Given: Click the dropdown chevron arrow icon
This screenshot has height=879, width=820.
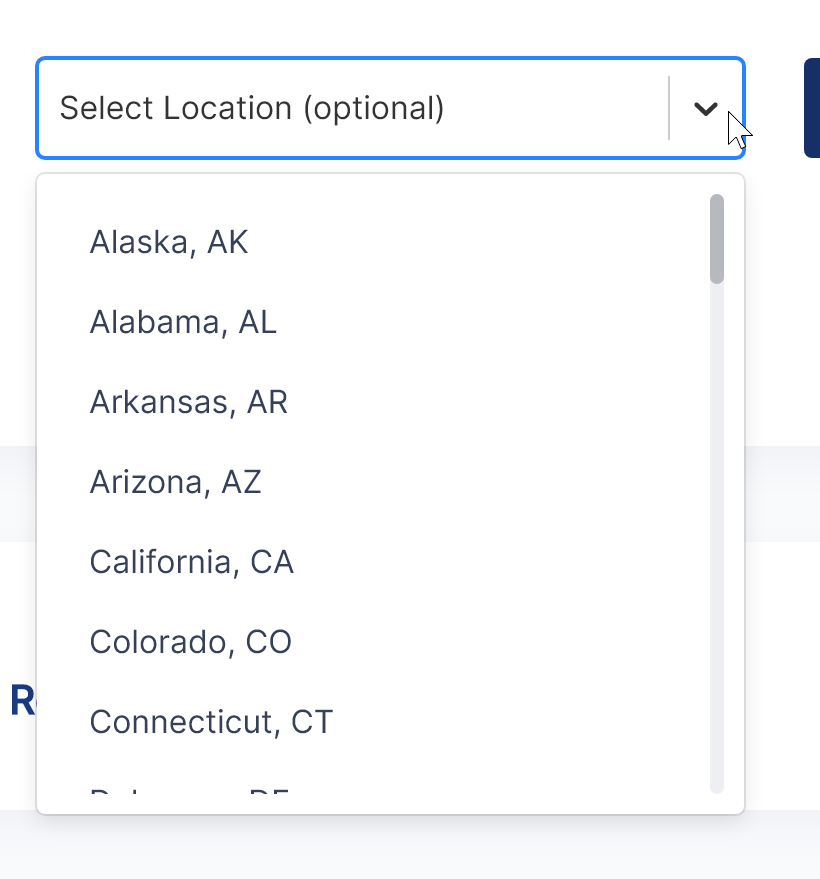Looking at the screenshot, I should click(706, 108).
